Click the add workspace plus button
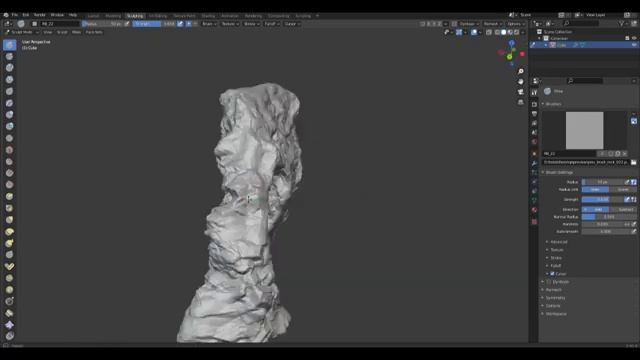The image size is (640, 360). 318,16
